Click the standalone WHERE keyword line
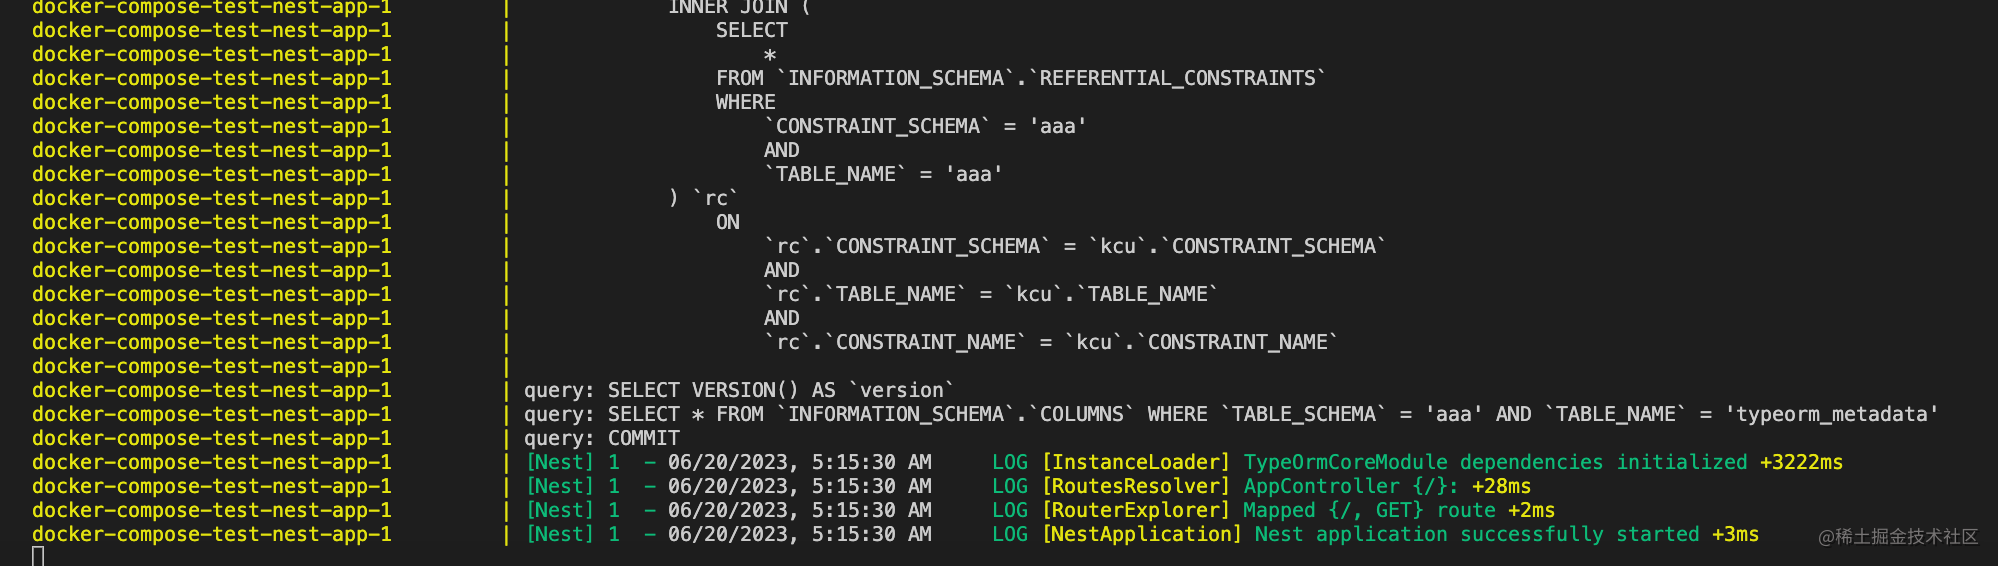 (x=745, y=102)
